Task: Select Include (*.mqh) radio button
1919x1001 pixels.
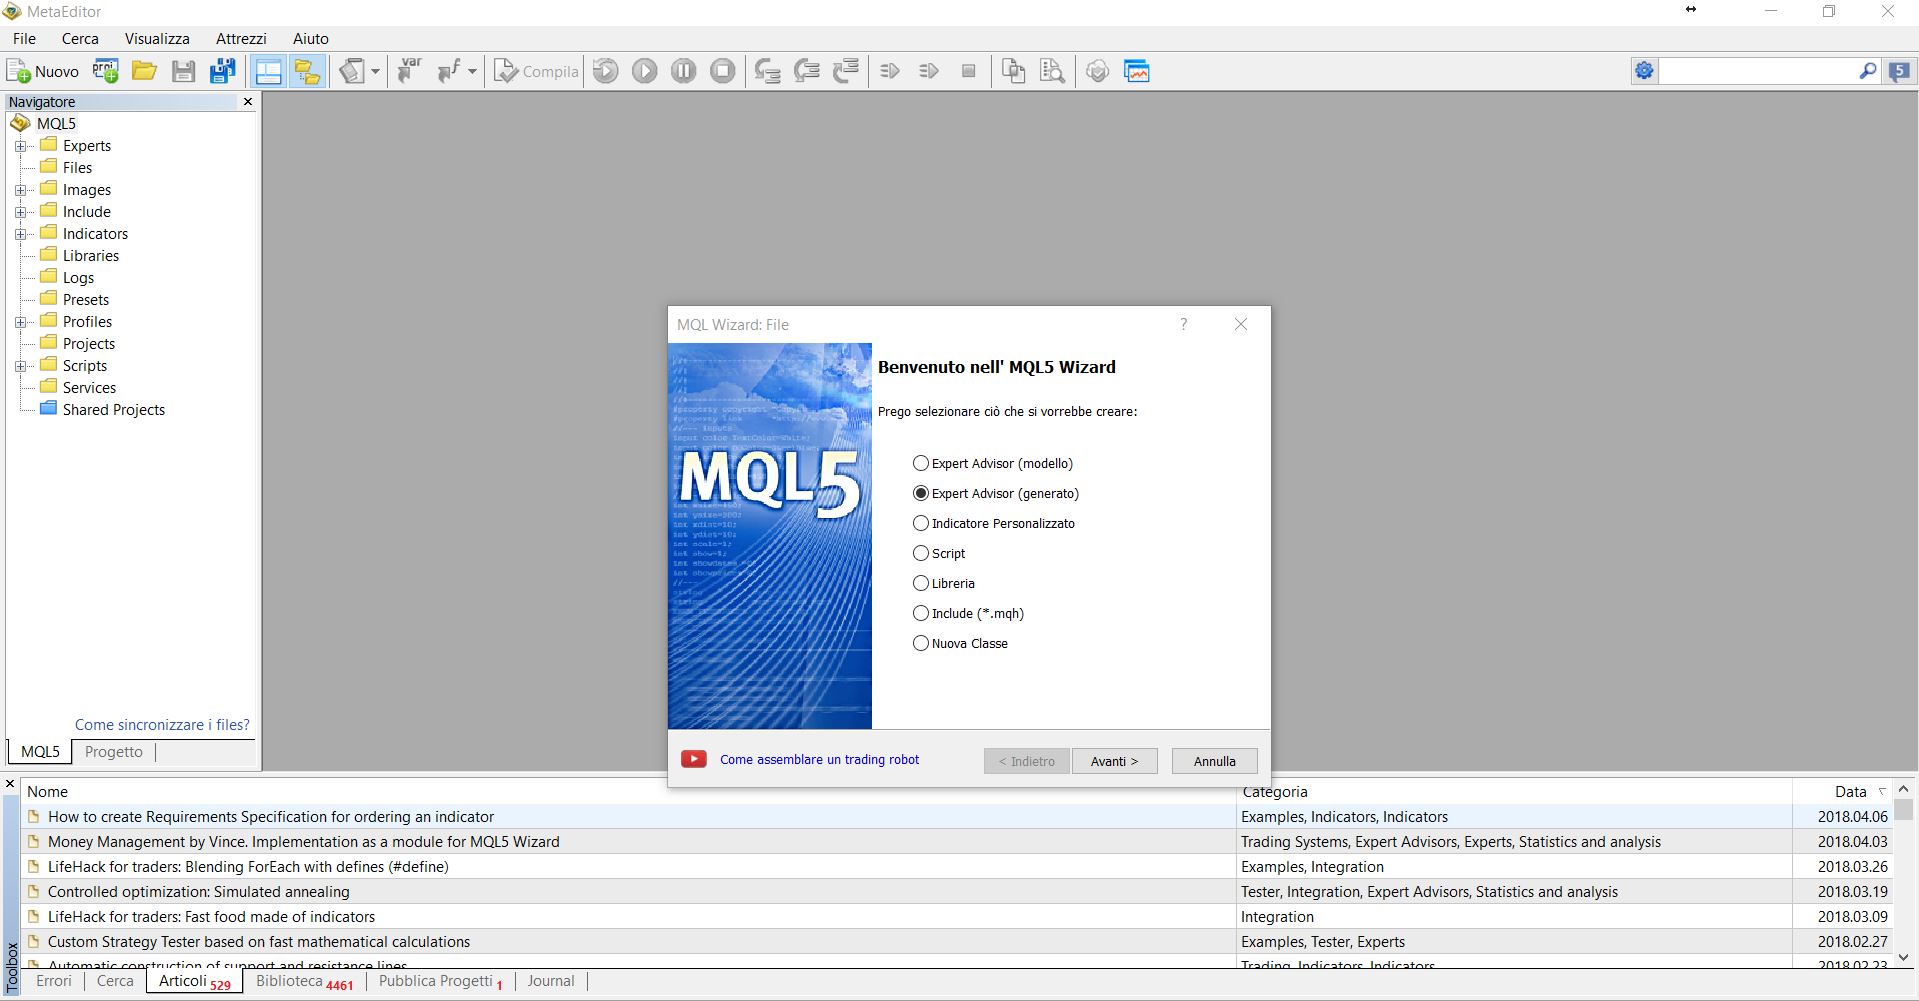Action: point(921,613)
